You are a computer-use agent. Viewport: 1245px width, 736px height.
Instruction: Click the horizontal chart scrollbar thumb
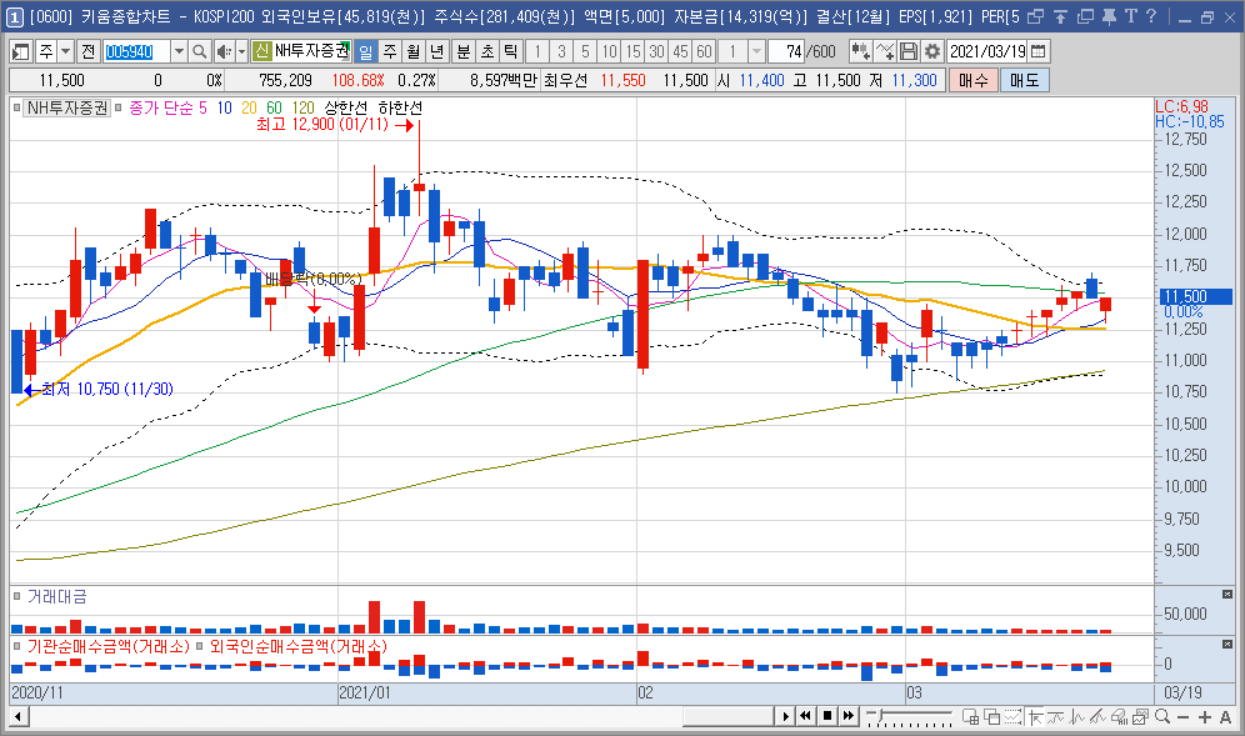pyautogui.click(x=729, y=717)
